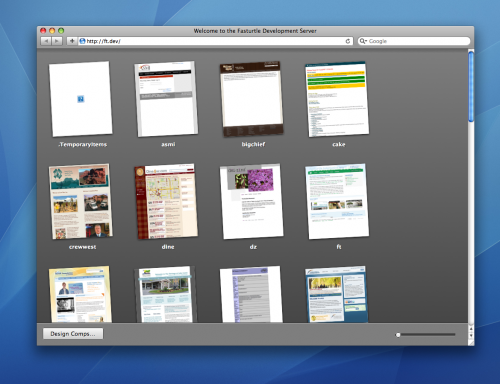Screen dimensions: 500x384
Task: Focus the http://ft.dev/ address field
Action: [215, 41]
